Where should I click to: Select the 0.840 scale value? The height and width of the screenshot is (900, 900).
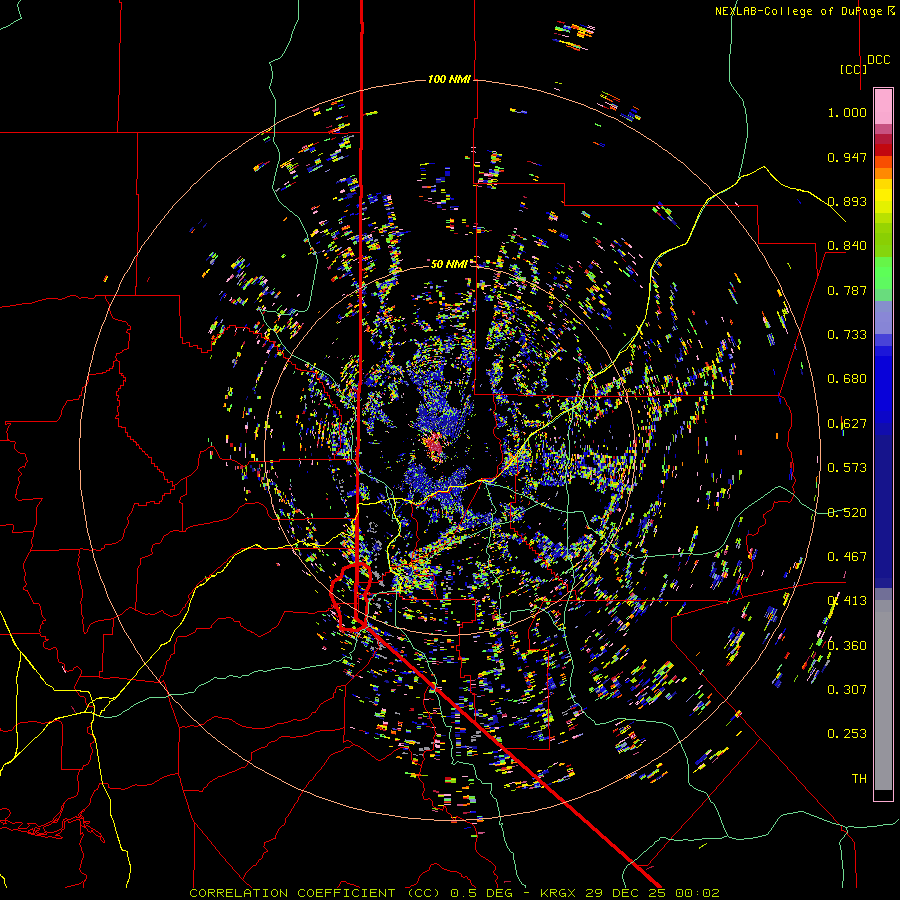tap(847, 246)
